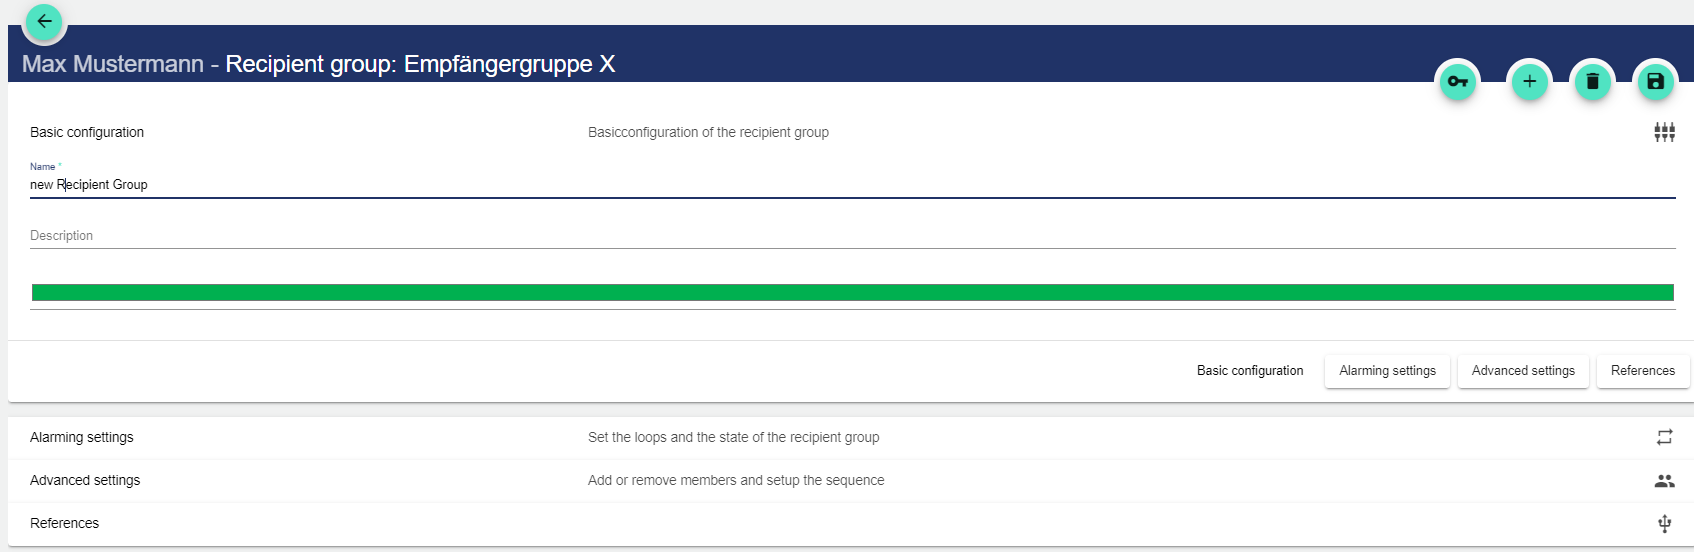The width and height of the screenshot is (1694, 552).
Task: Click the people icon for Advanced settings
Action: [x=1664, y=481]
